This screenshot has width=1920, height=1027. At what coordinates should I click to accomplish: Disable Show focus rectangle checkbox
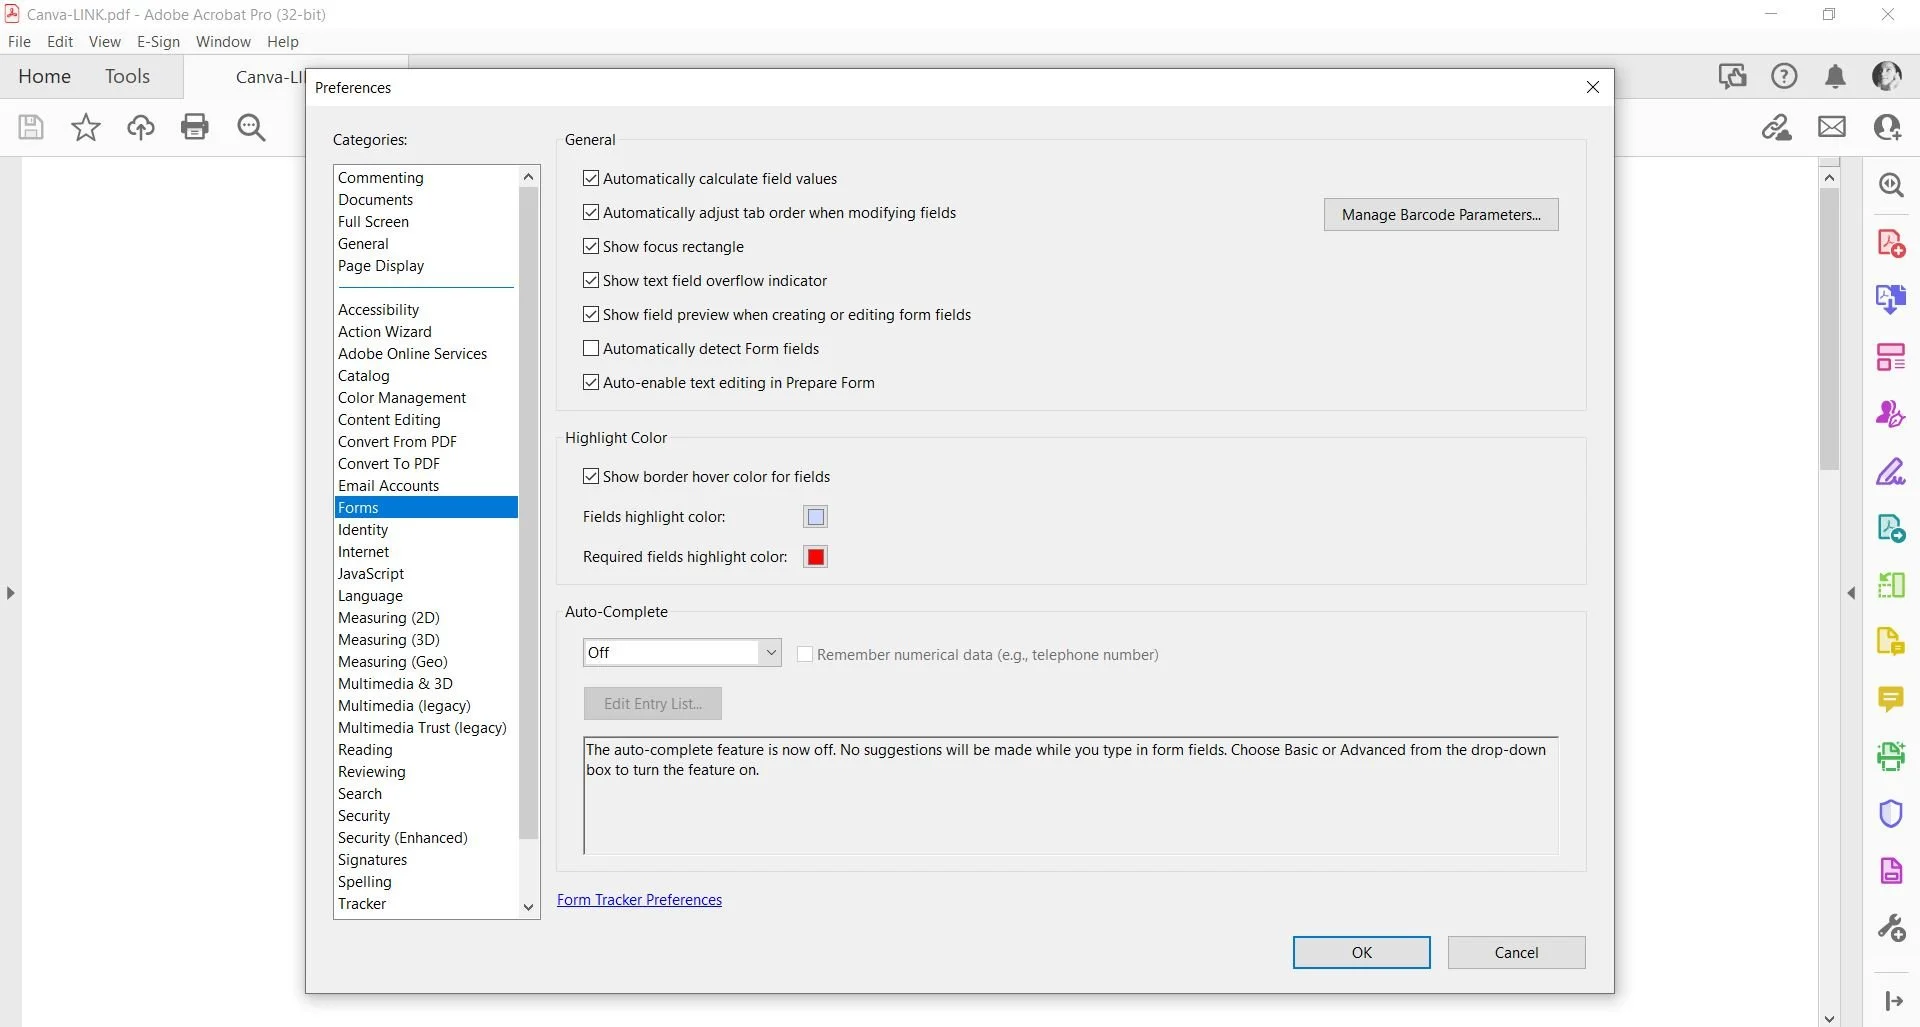tap(591, 246)
